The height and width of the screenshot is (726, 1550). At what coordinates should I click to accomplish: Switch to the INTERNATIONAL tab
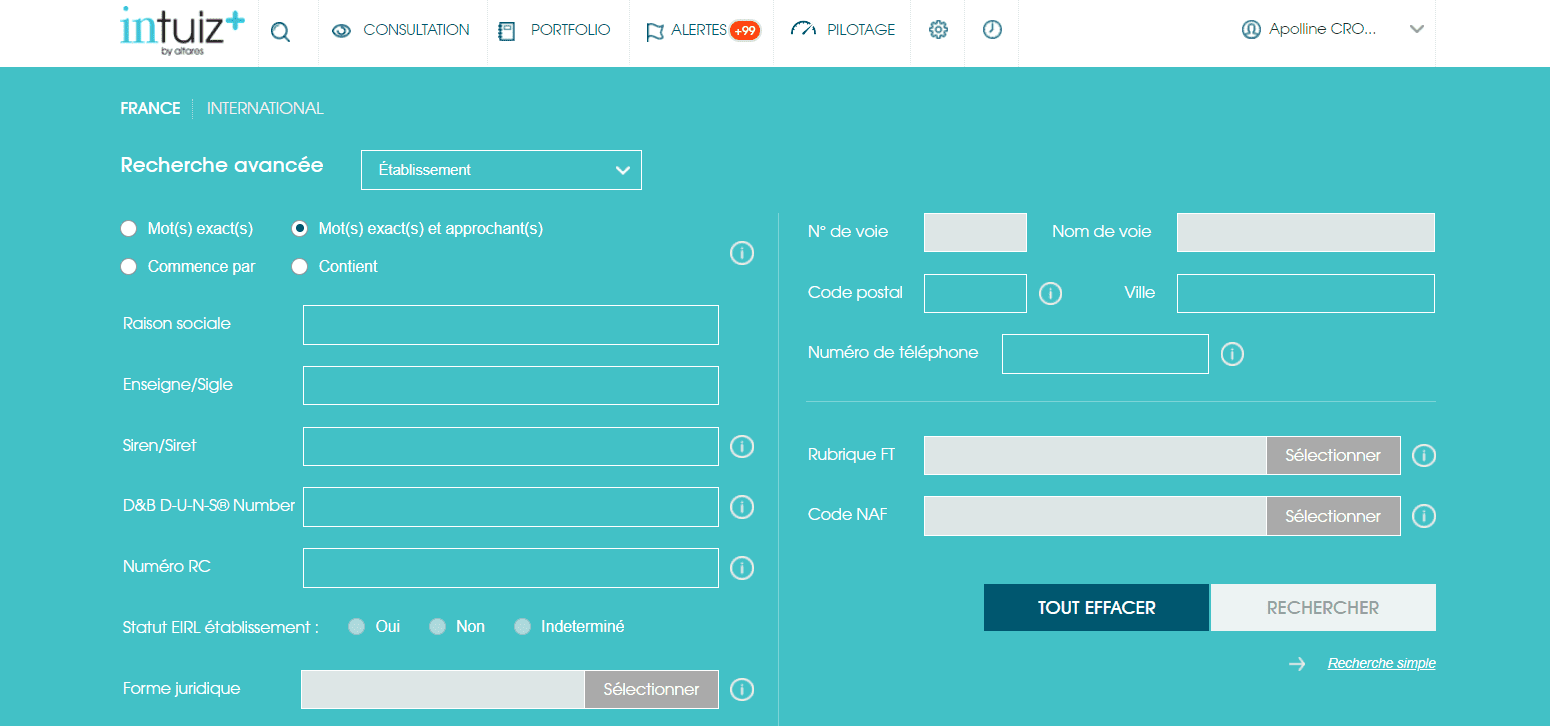[265, 108]
